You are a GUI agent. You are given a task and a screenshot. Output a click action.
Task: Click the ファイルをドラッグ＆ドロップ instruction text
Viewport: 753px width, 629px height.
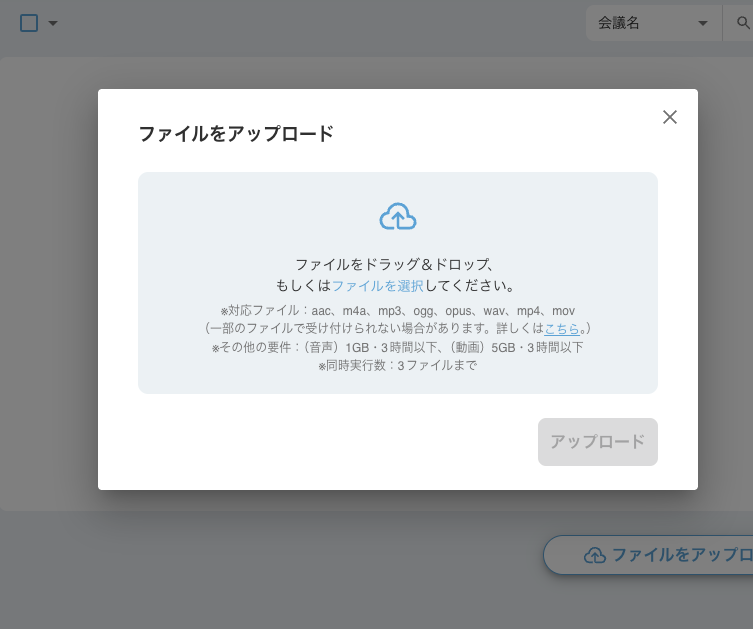click(x=394, y=265)
